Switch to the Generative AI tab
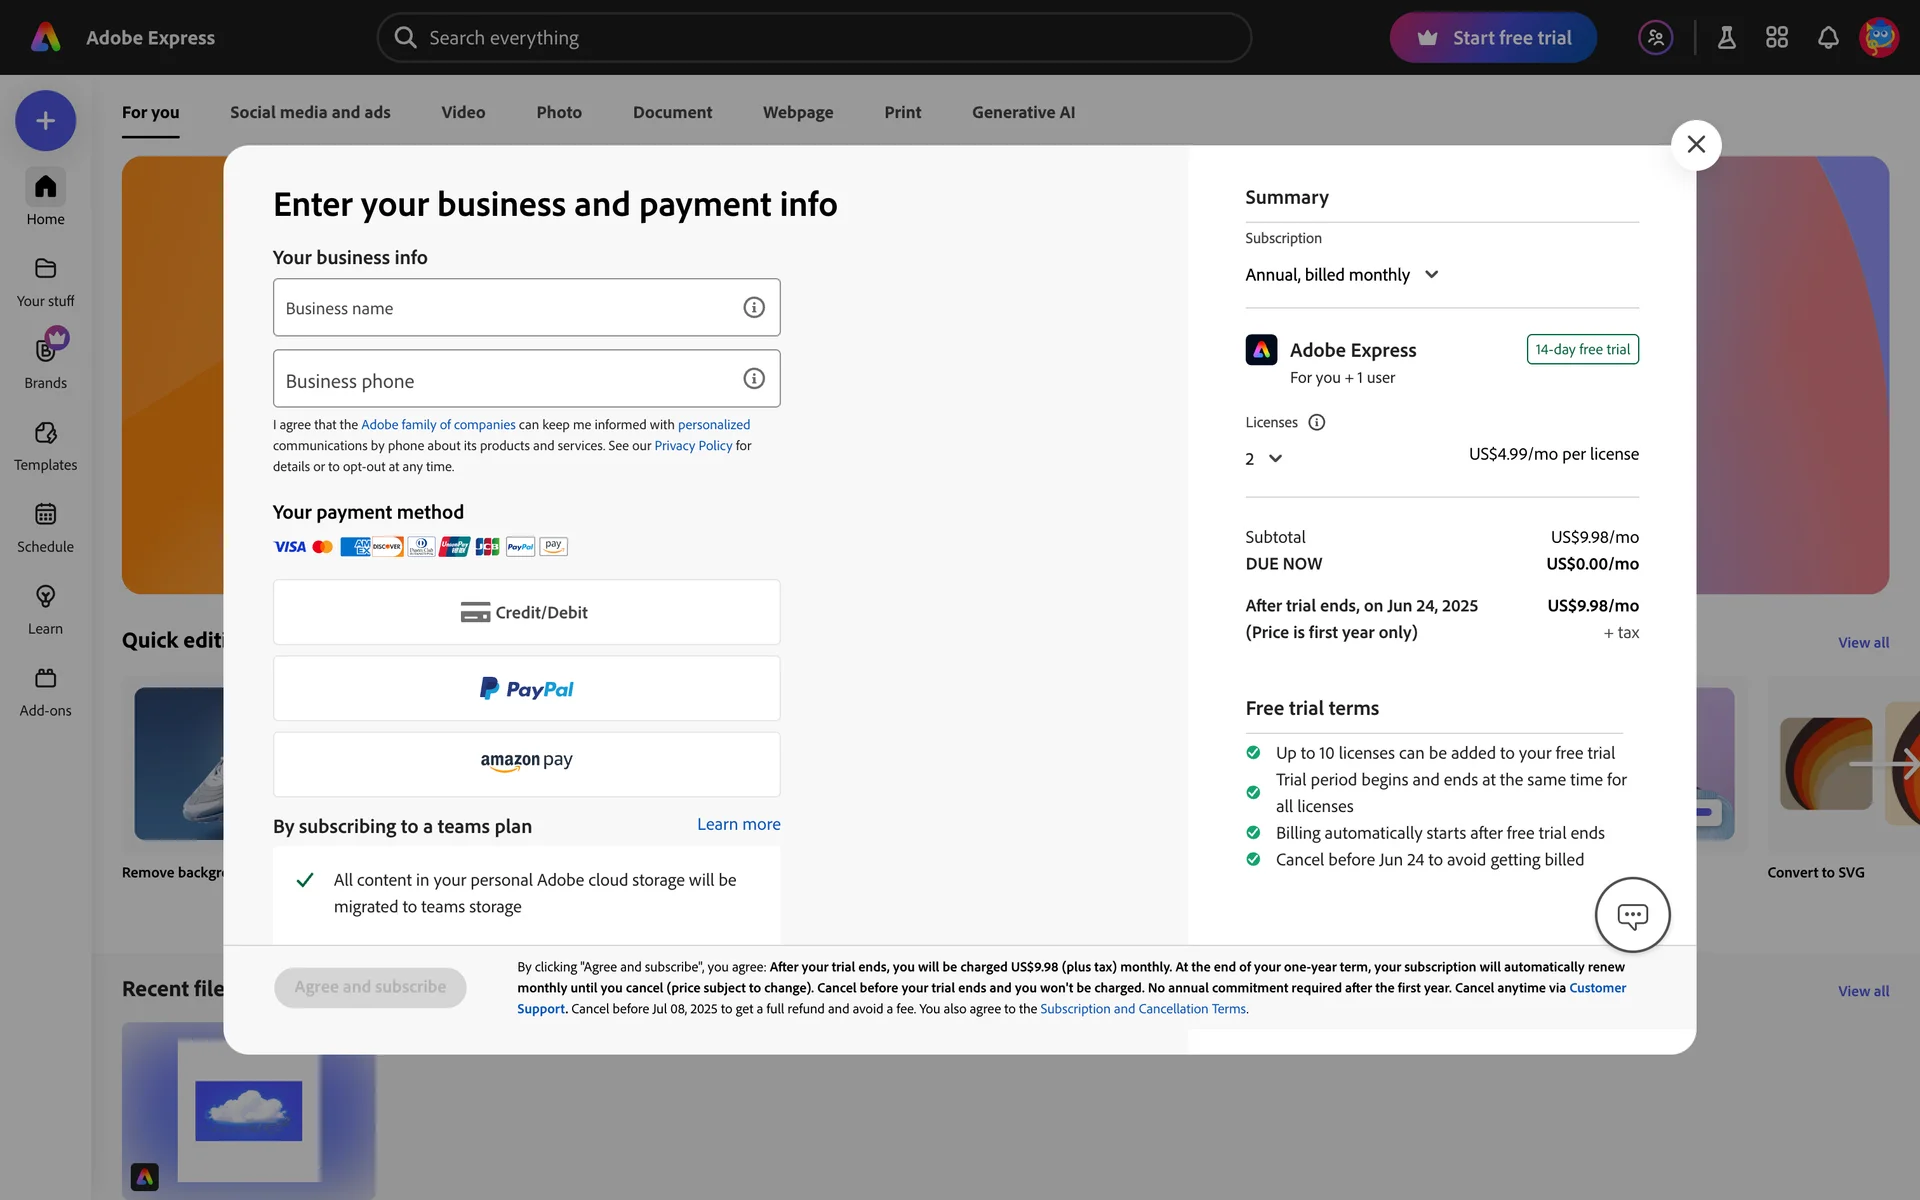The width and height of the screenshot is (1920, 1200). 1023,113
